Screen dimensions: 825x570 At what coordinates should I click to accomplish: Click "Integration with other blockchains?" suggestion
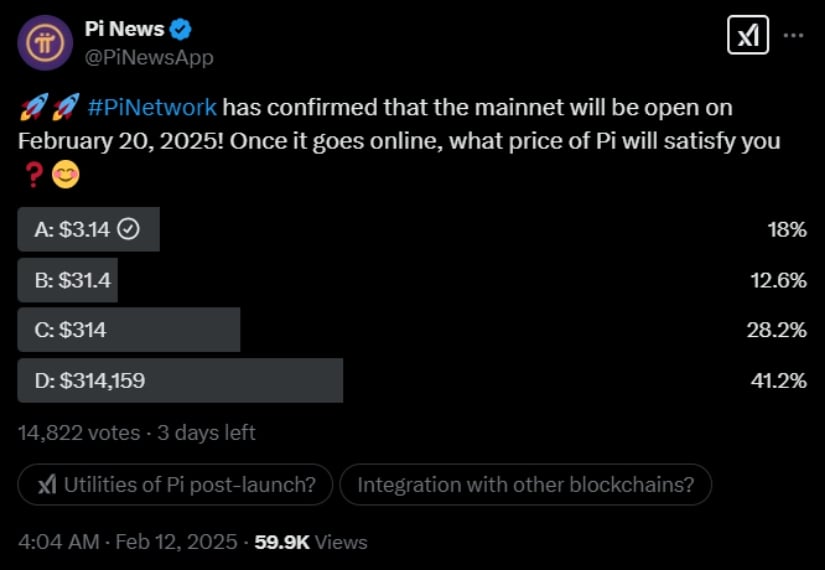point(525,485)
